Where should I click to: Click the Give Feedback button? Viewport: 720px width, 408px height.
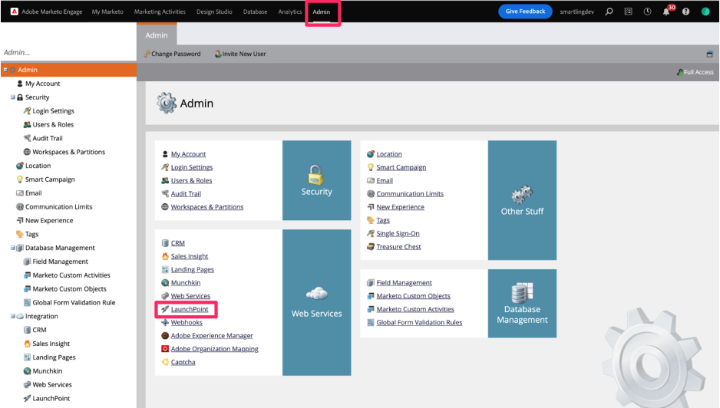(525, 11)
